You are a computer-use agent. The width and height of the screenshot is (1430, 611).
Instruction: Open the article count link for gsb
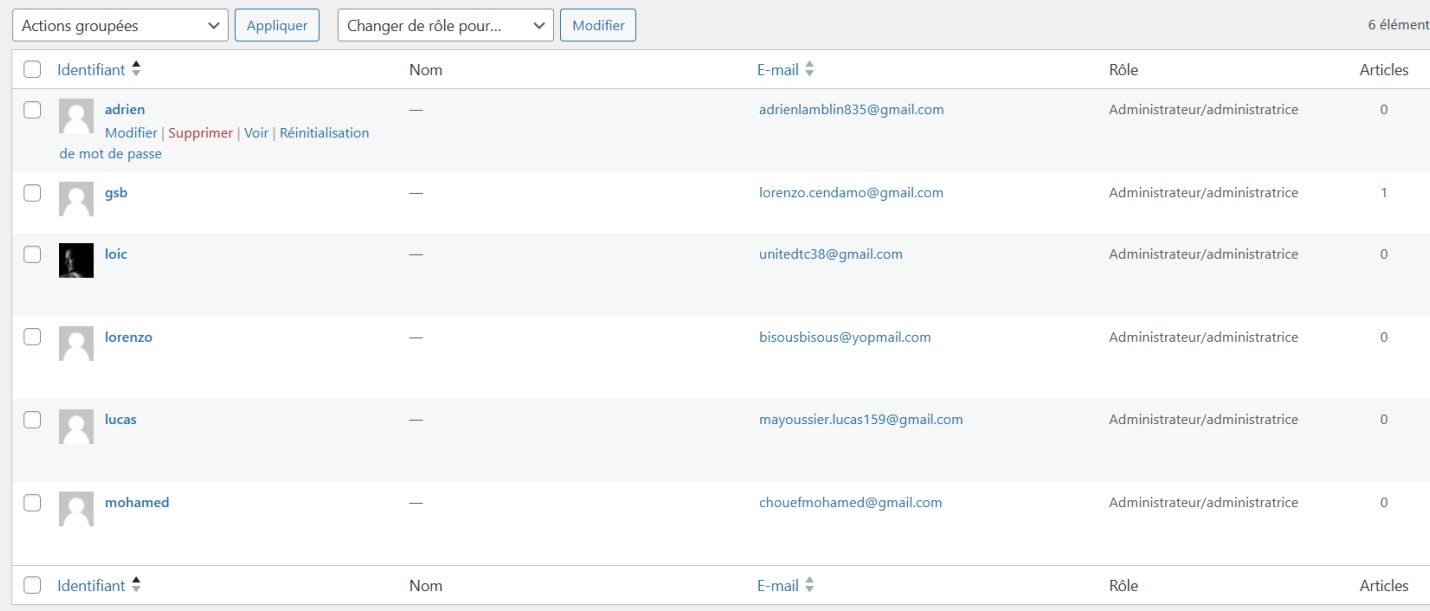1384,192
